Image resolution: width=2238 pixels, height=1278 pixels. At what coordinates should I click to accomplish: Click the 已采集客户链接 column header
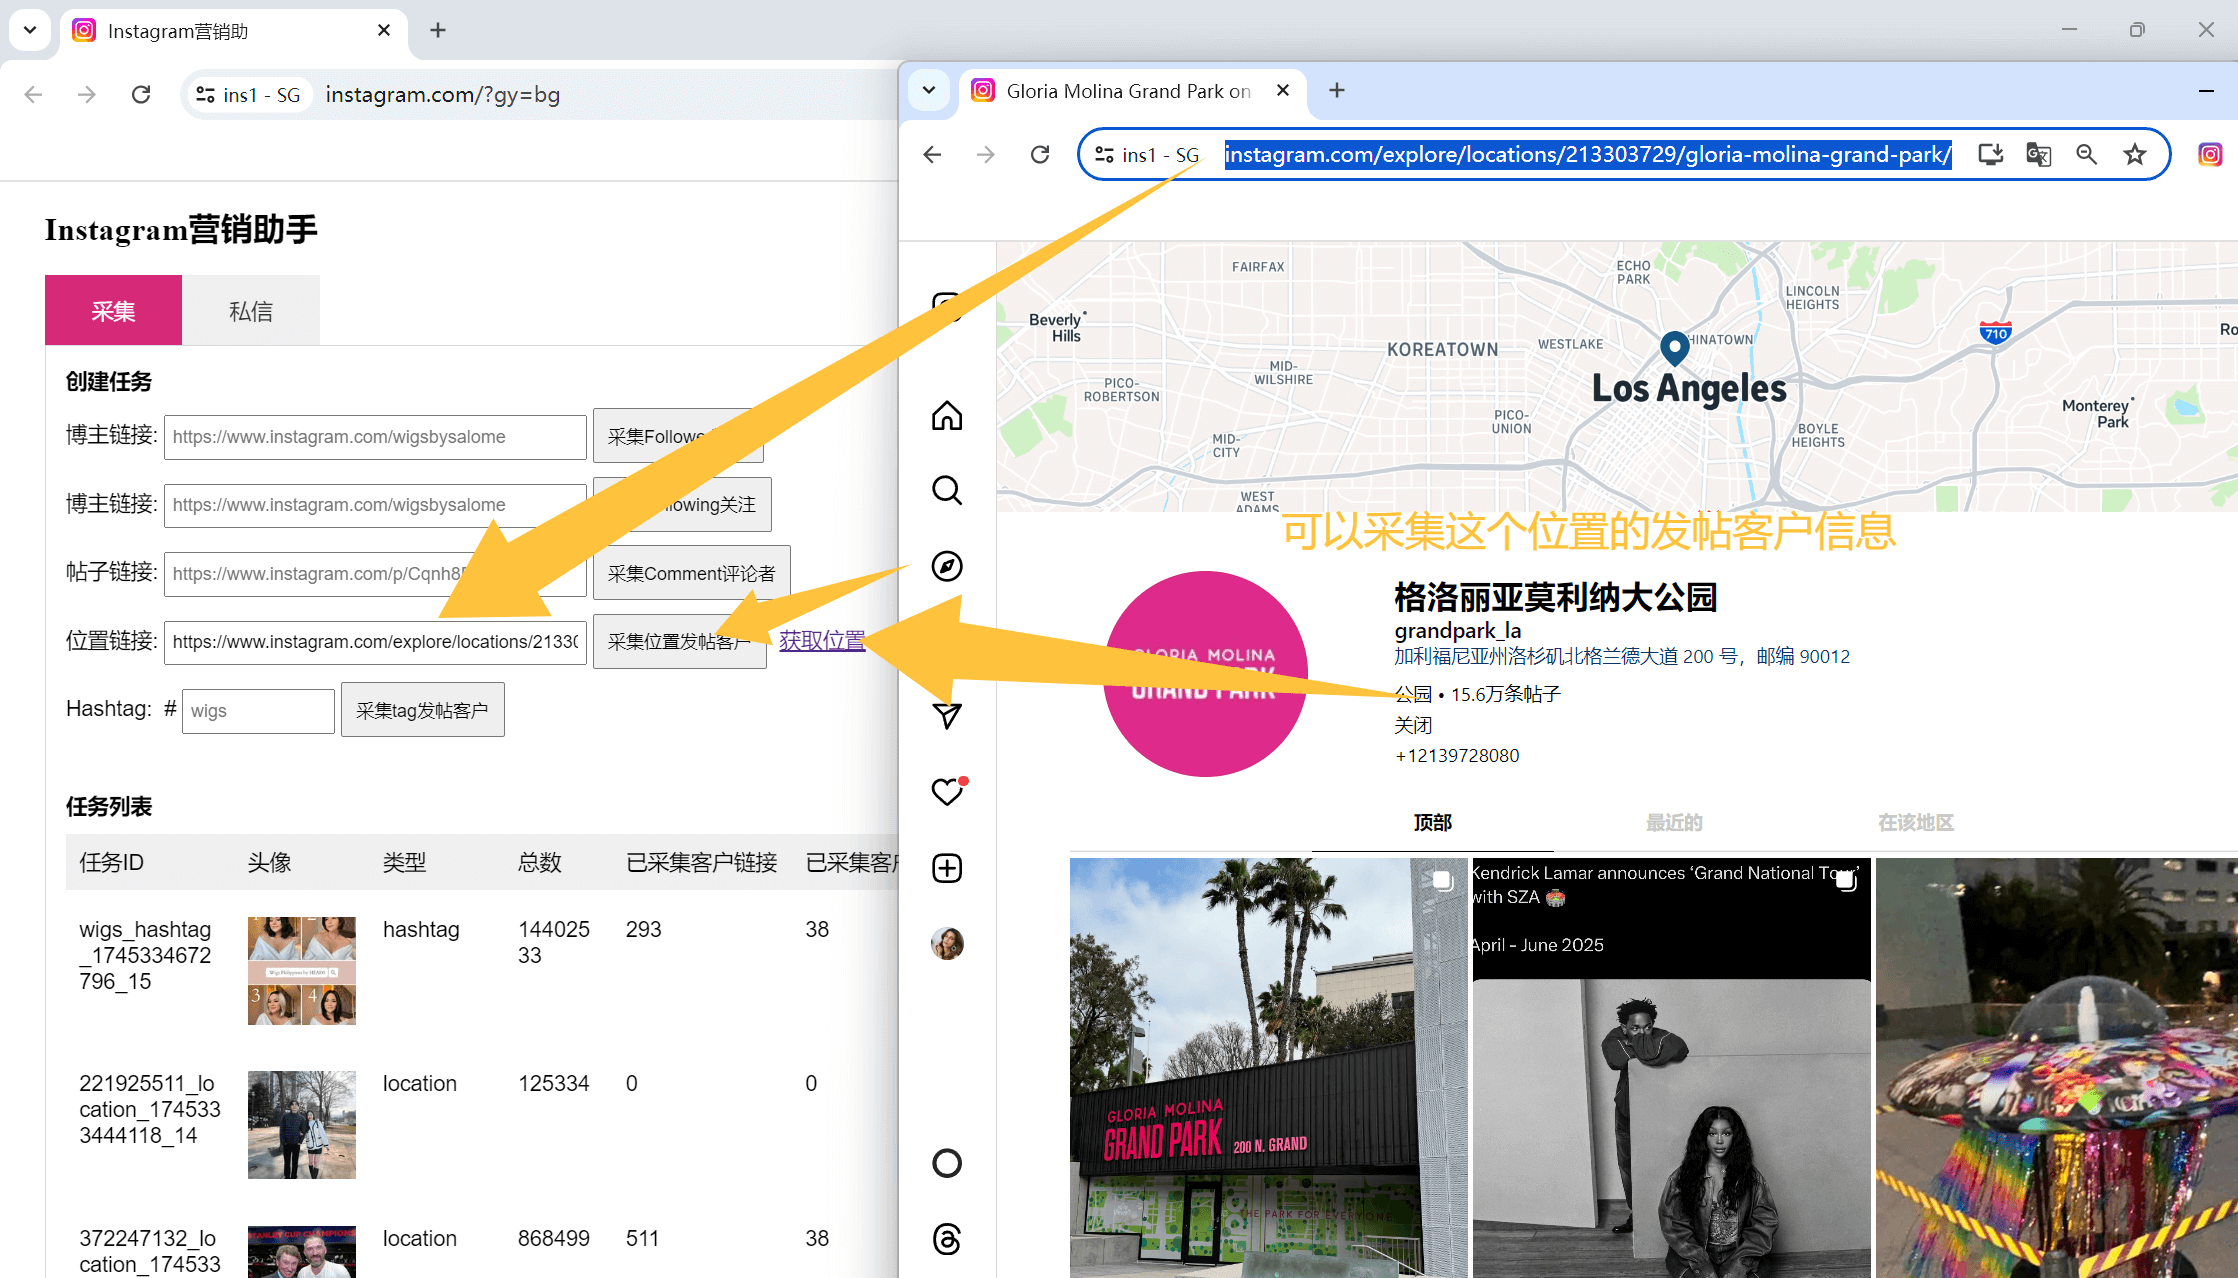pos(702,862)
